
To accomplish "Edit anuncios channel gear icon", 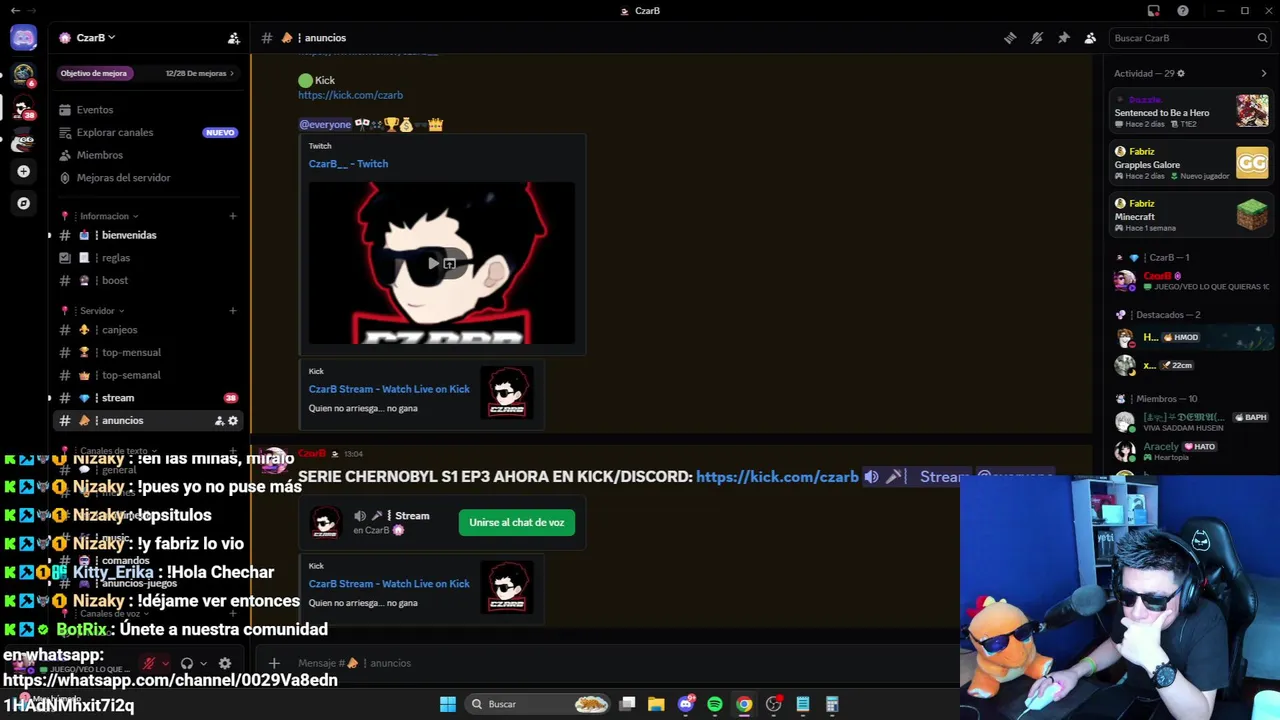I will point(233,421).
